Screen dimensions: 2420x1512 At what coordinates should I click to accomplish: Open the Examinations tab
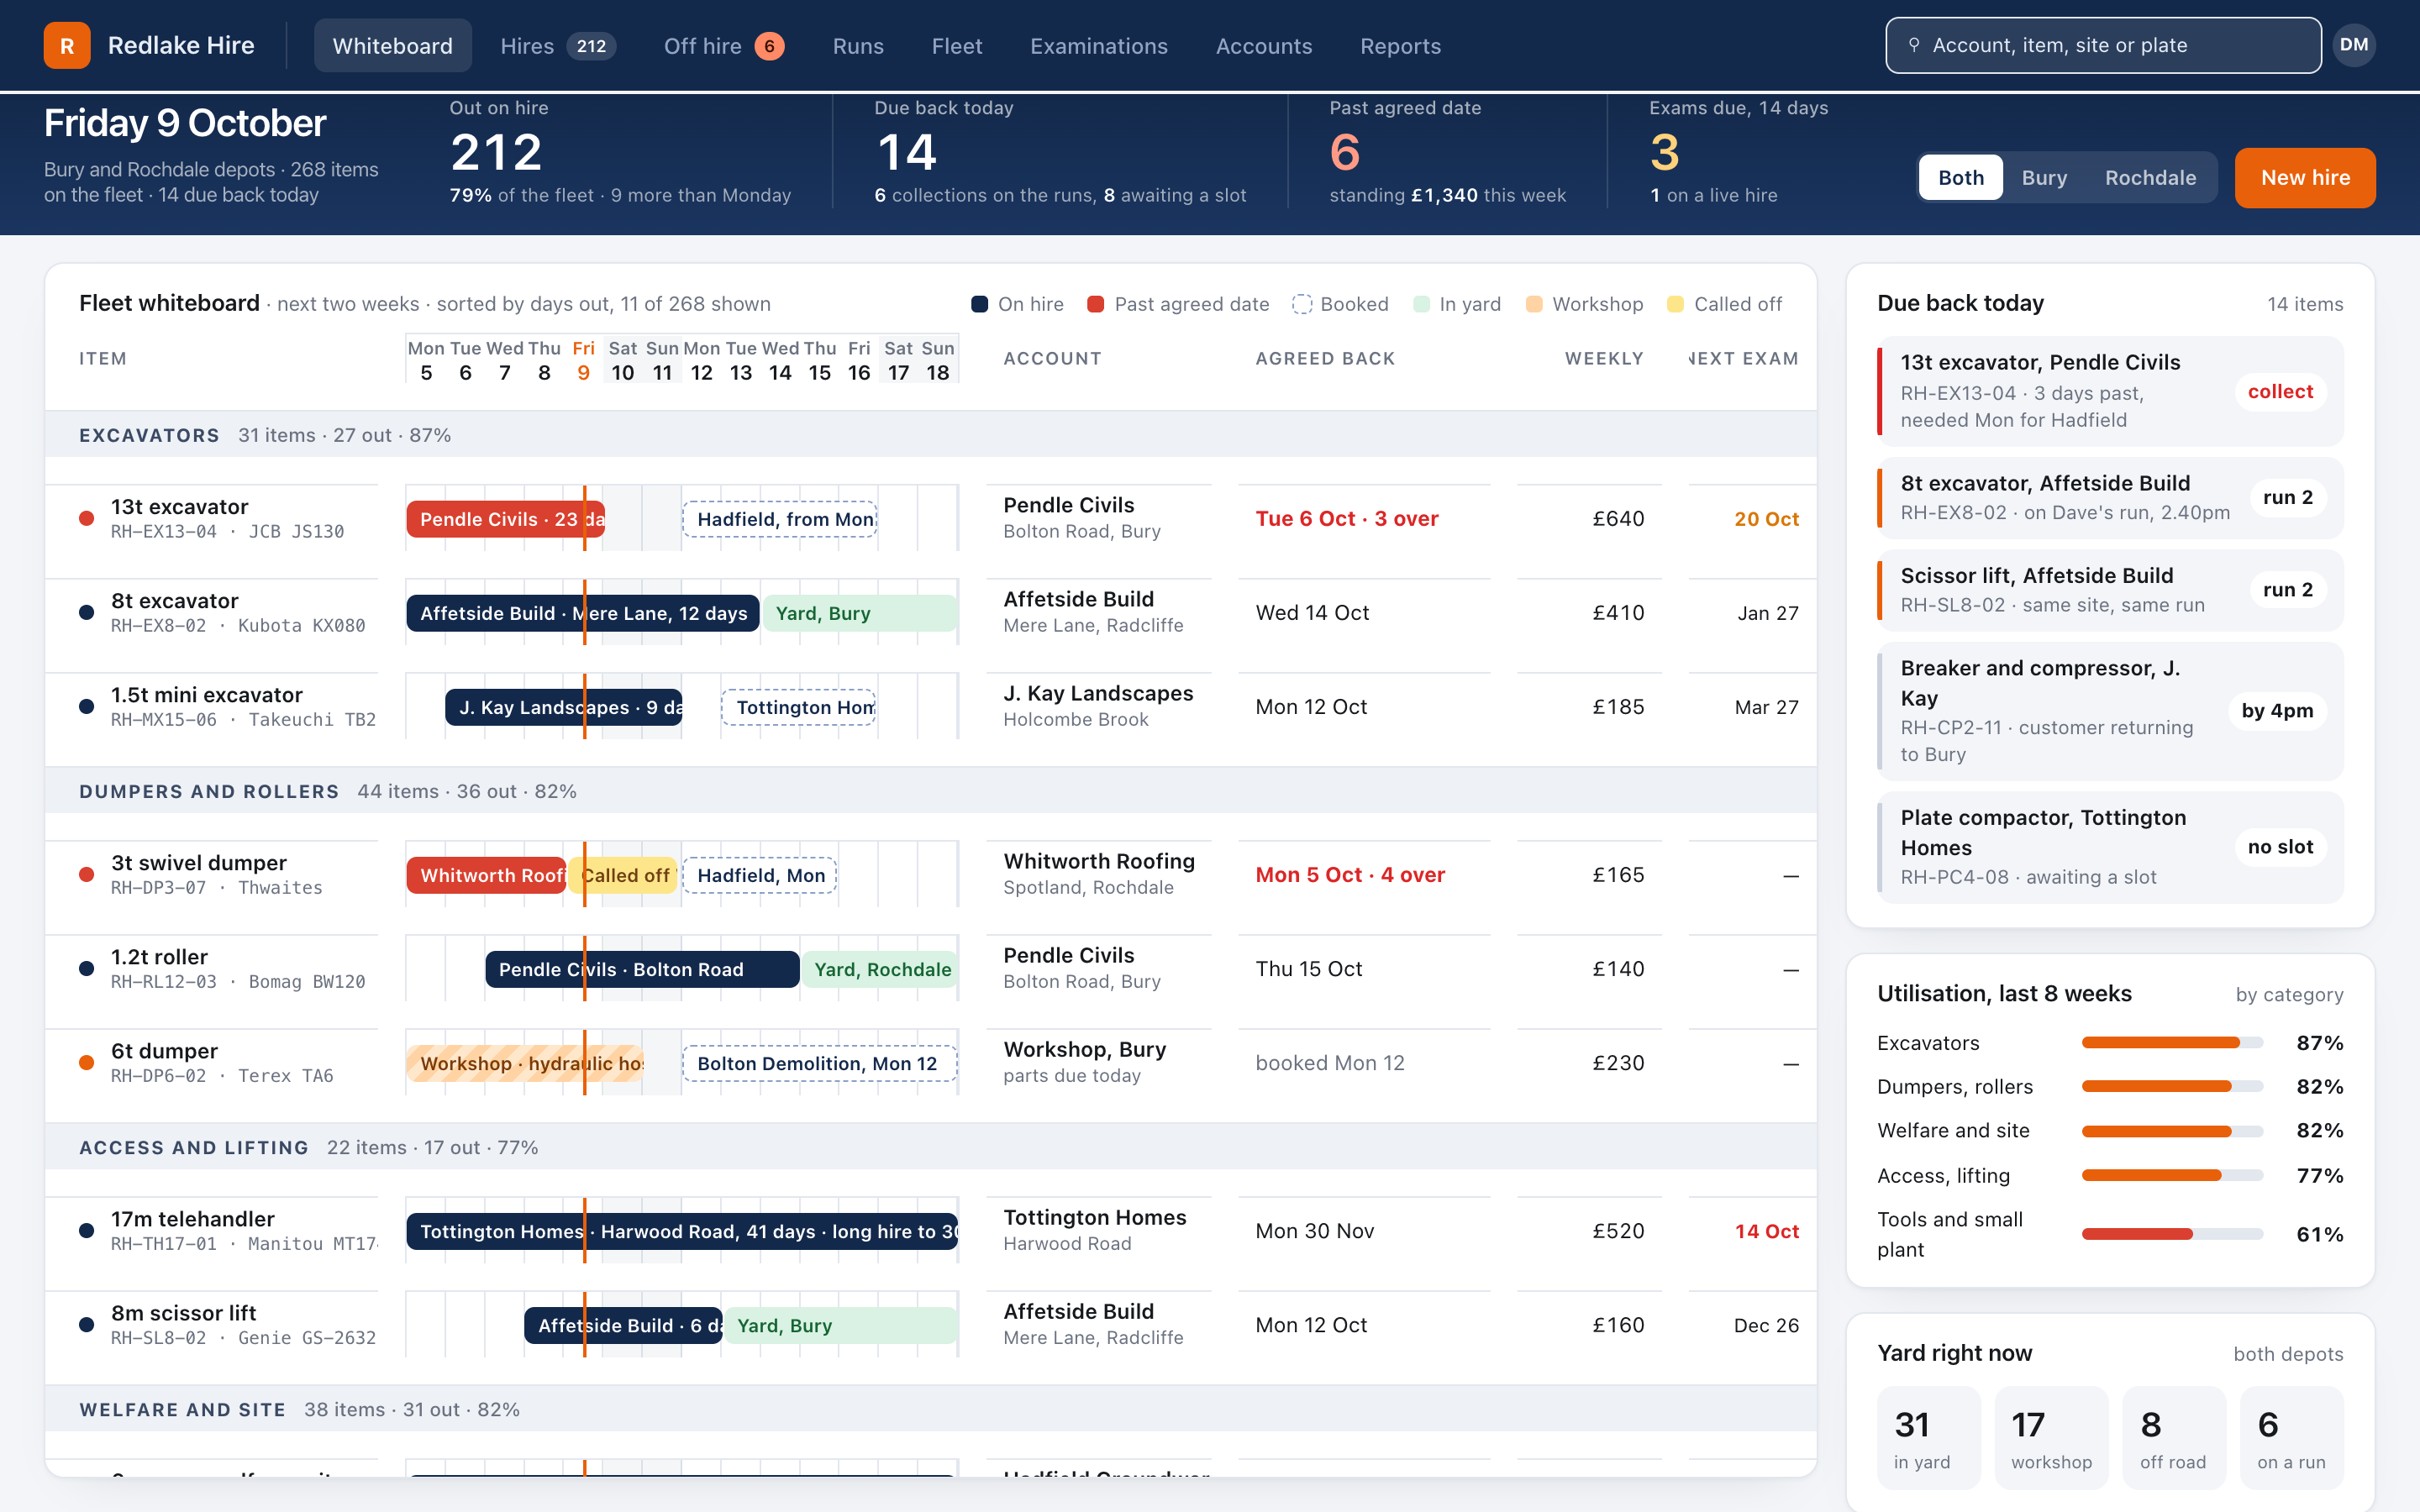[1098, 46]
